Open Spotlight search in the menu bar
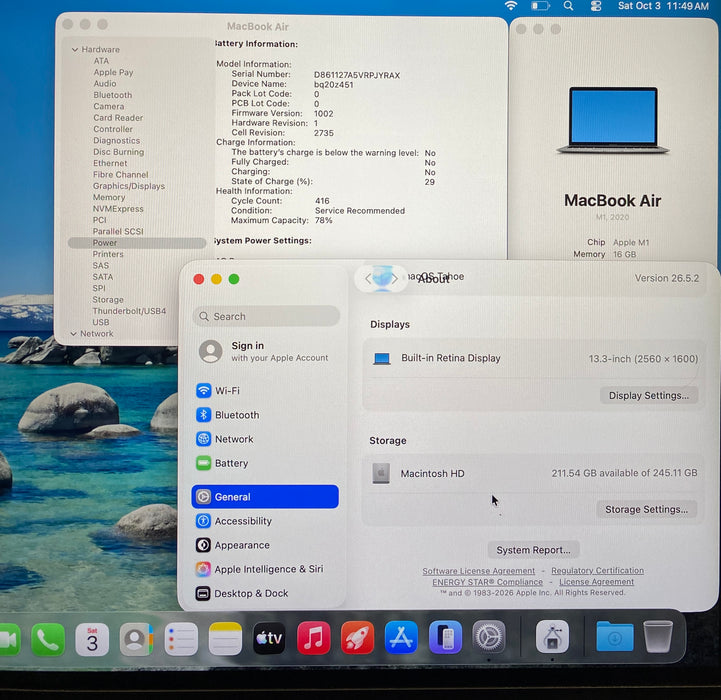The image size is (721, 700). point(568,6)
